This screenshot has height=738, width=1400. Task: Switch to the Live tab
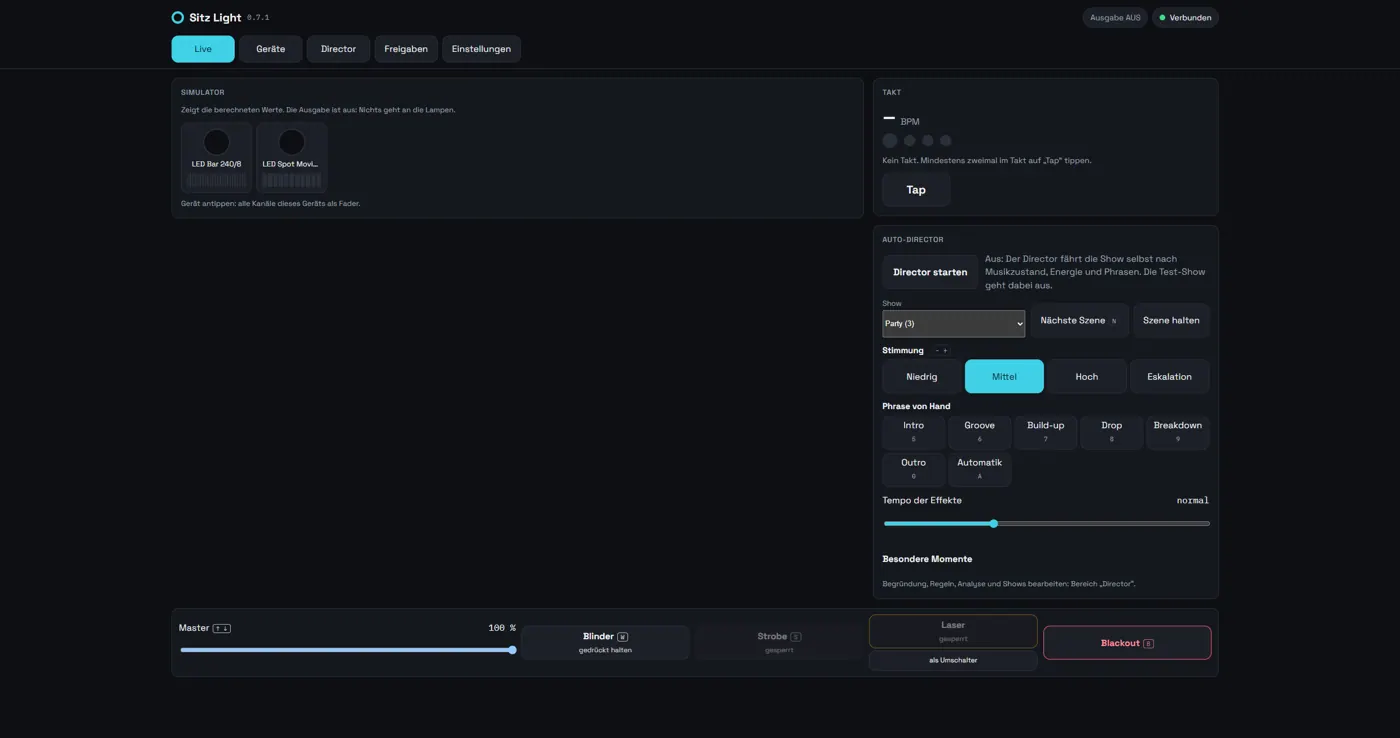[x=203, y=49]
